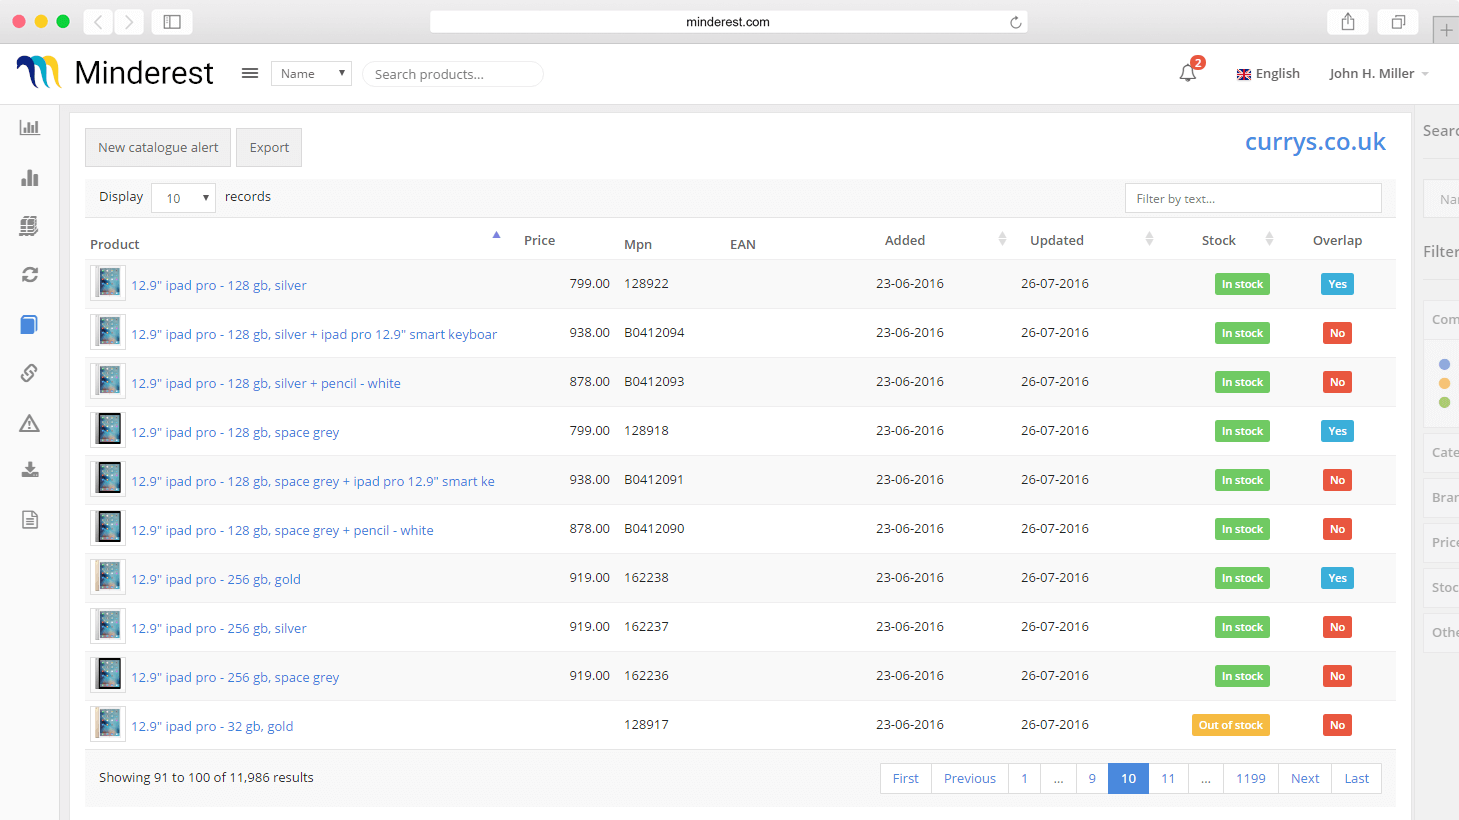Toggle the hamburger menu icon
Screen dimensions: 1459x820
click(250, 73)
